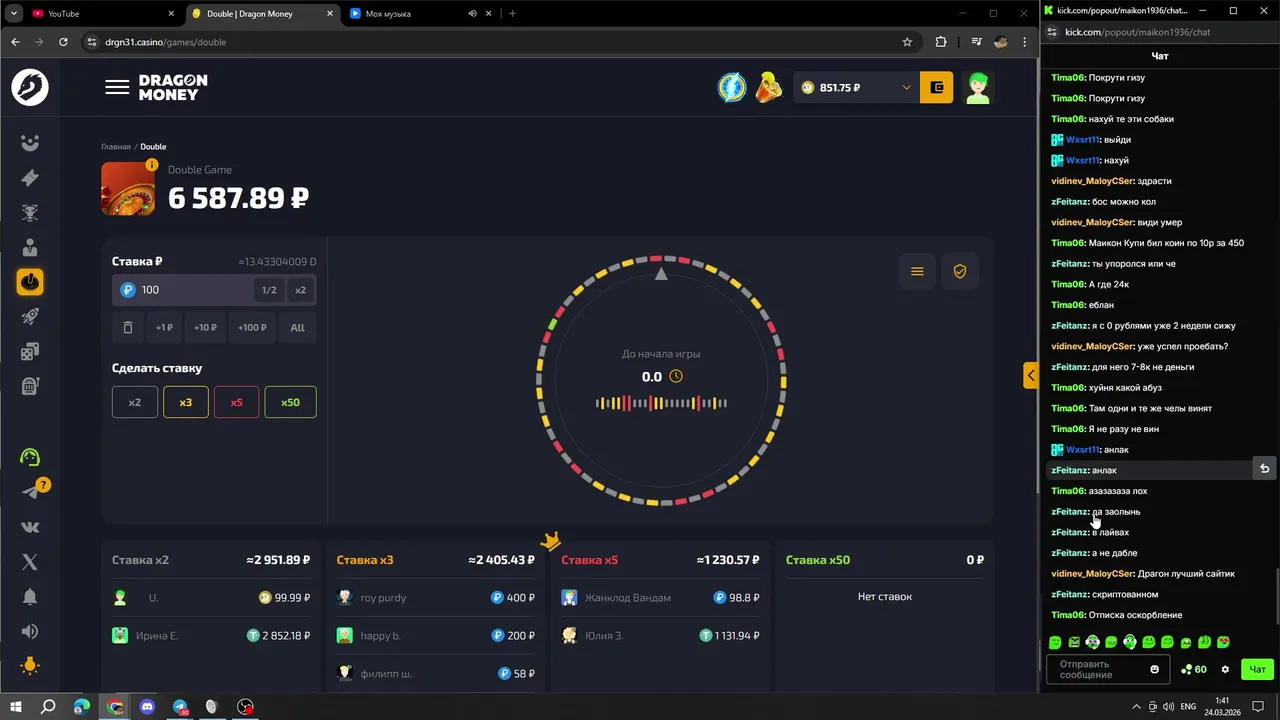Open the slot machine sidebar icon
Viewport: 1280px width, 720px height.
30,386
